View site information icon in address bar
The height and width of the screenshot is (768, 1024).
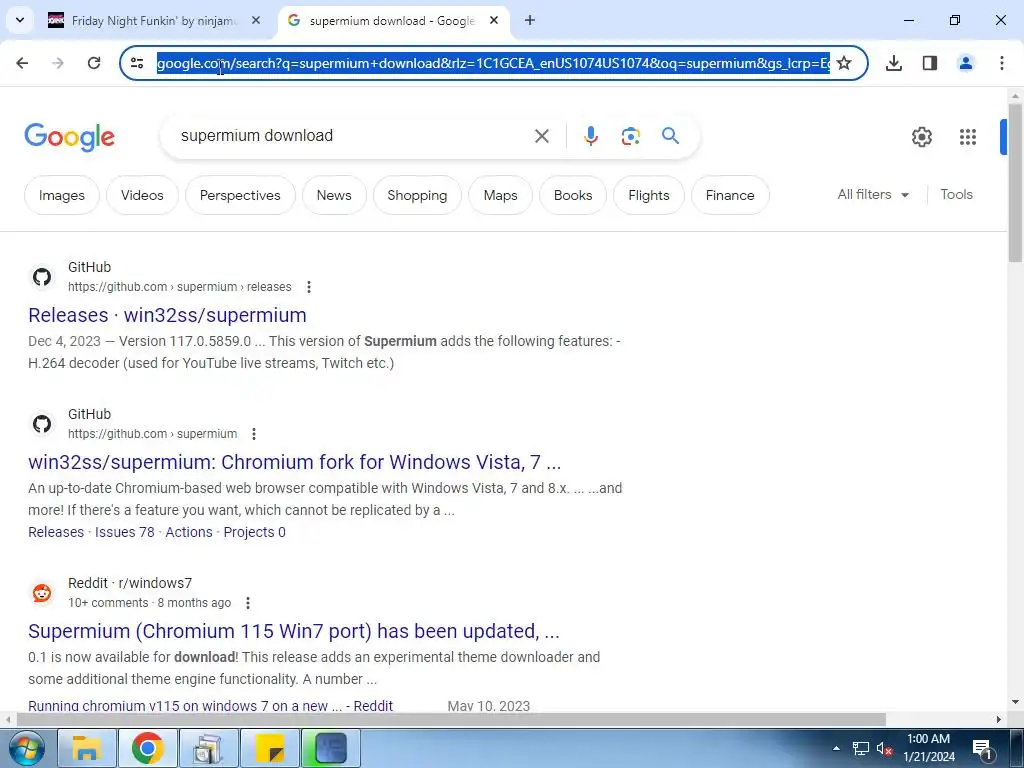coord(137,63)
